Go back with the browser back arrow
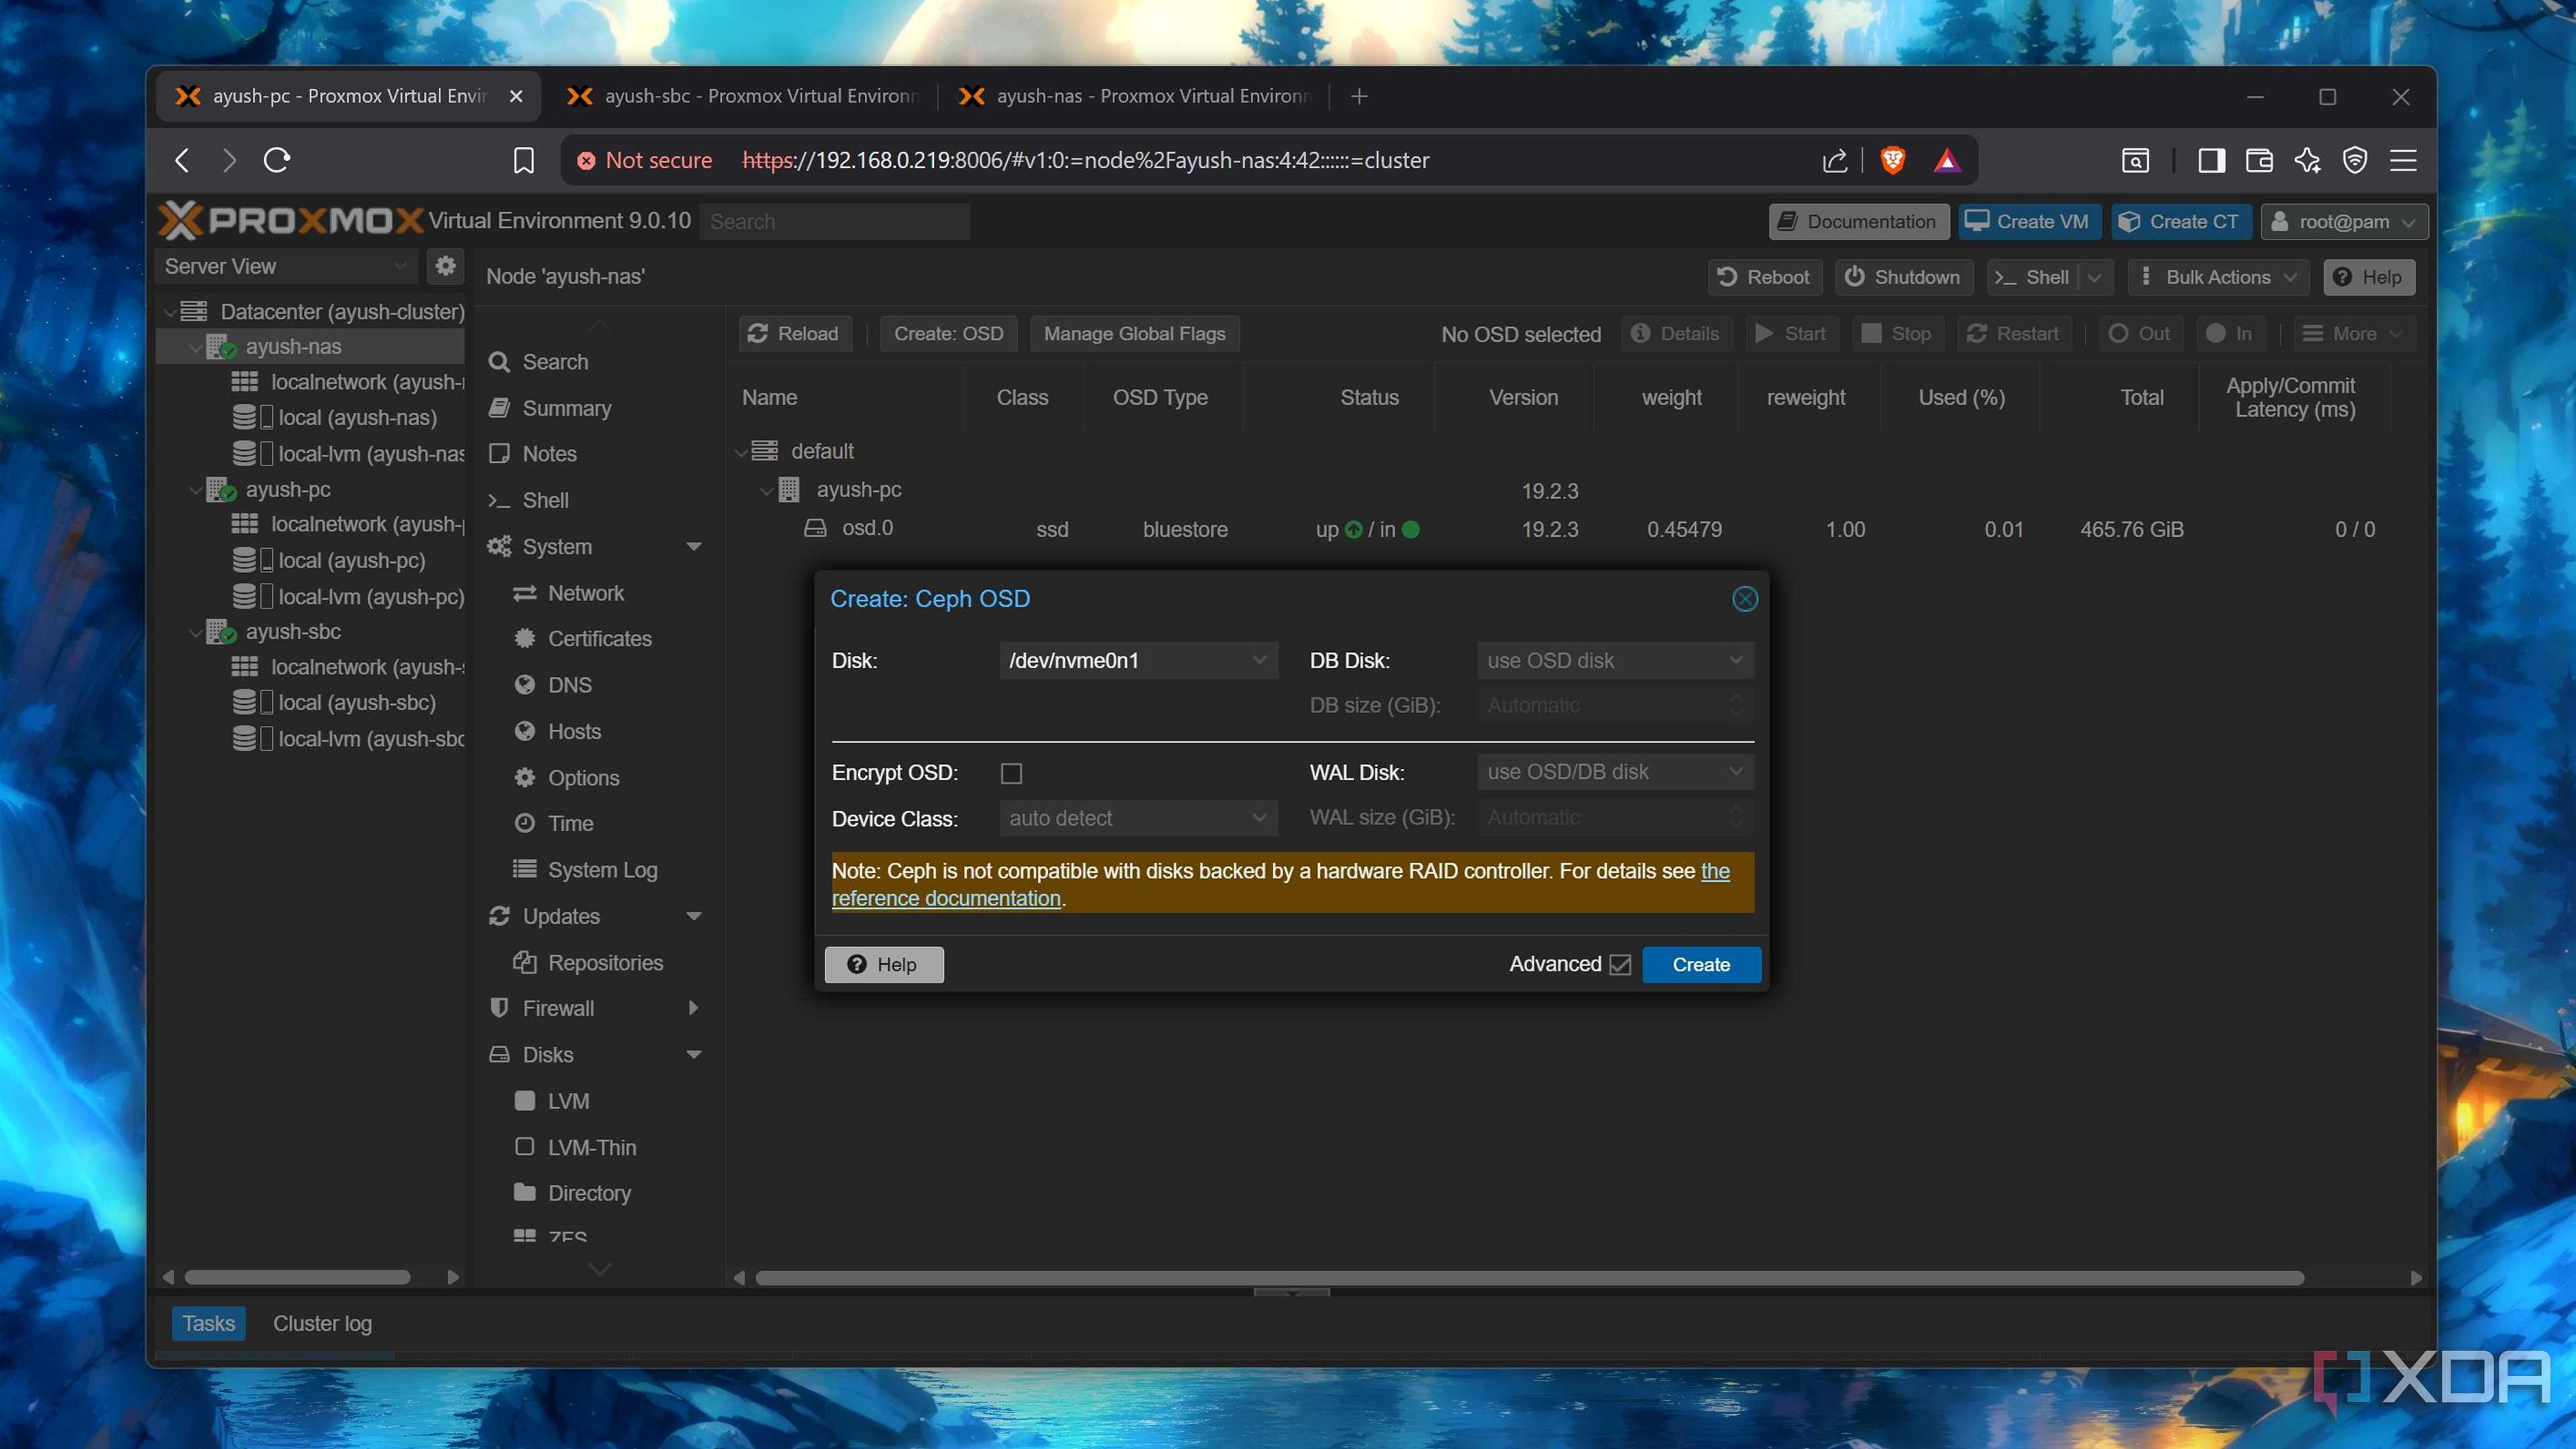2576x1449 pixels. (183, 160)
